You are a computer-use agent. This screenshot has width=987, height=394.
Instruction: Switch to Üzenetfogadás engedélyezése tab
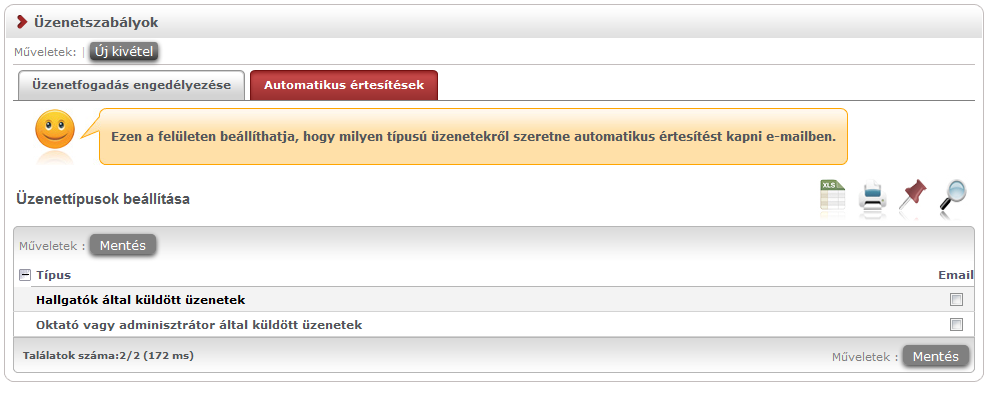coord(132,85)
